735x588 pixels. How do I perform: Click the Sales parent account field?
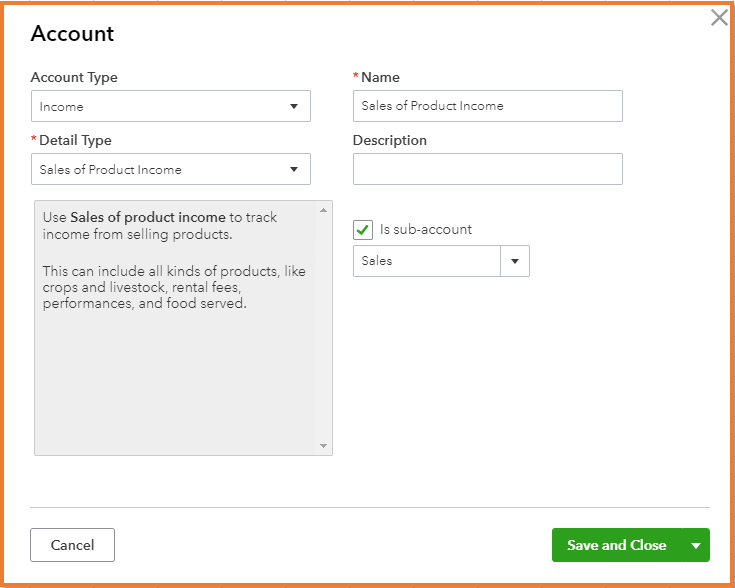click(427, 261)
